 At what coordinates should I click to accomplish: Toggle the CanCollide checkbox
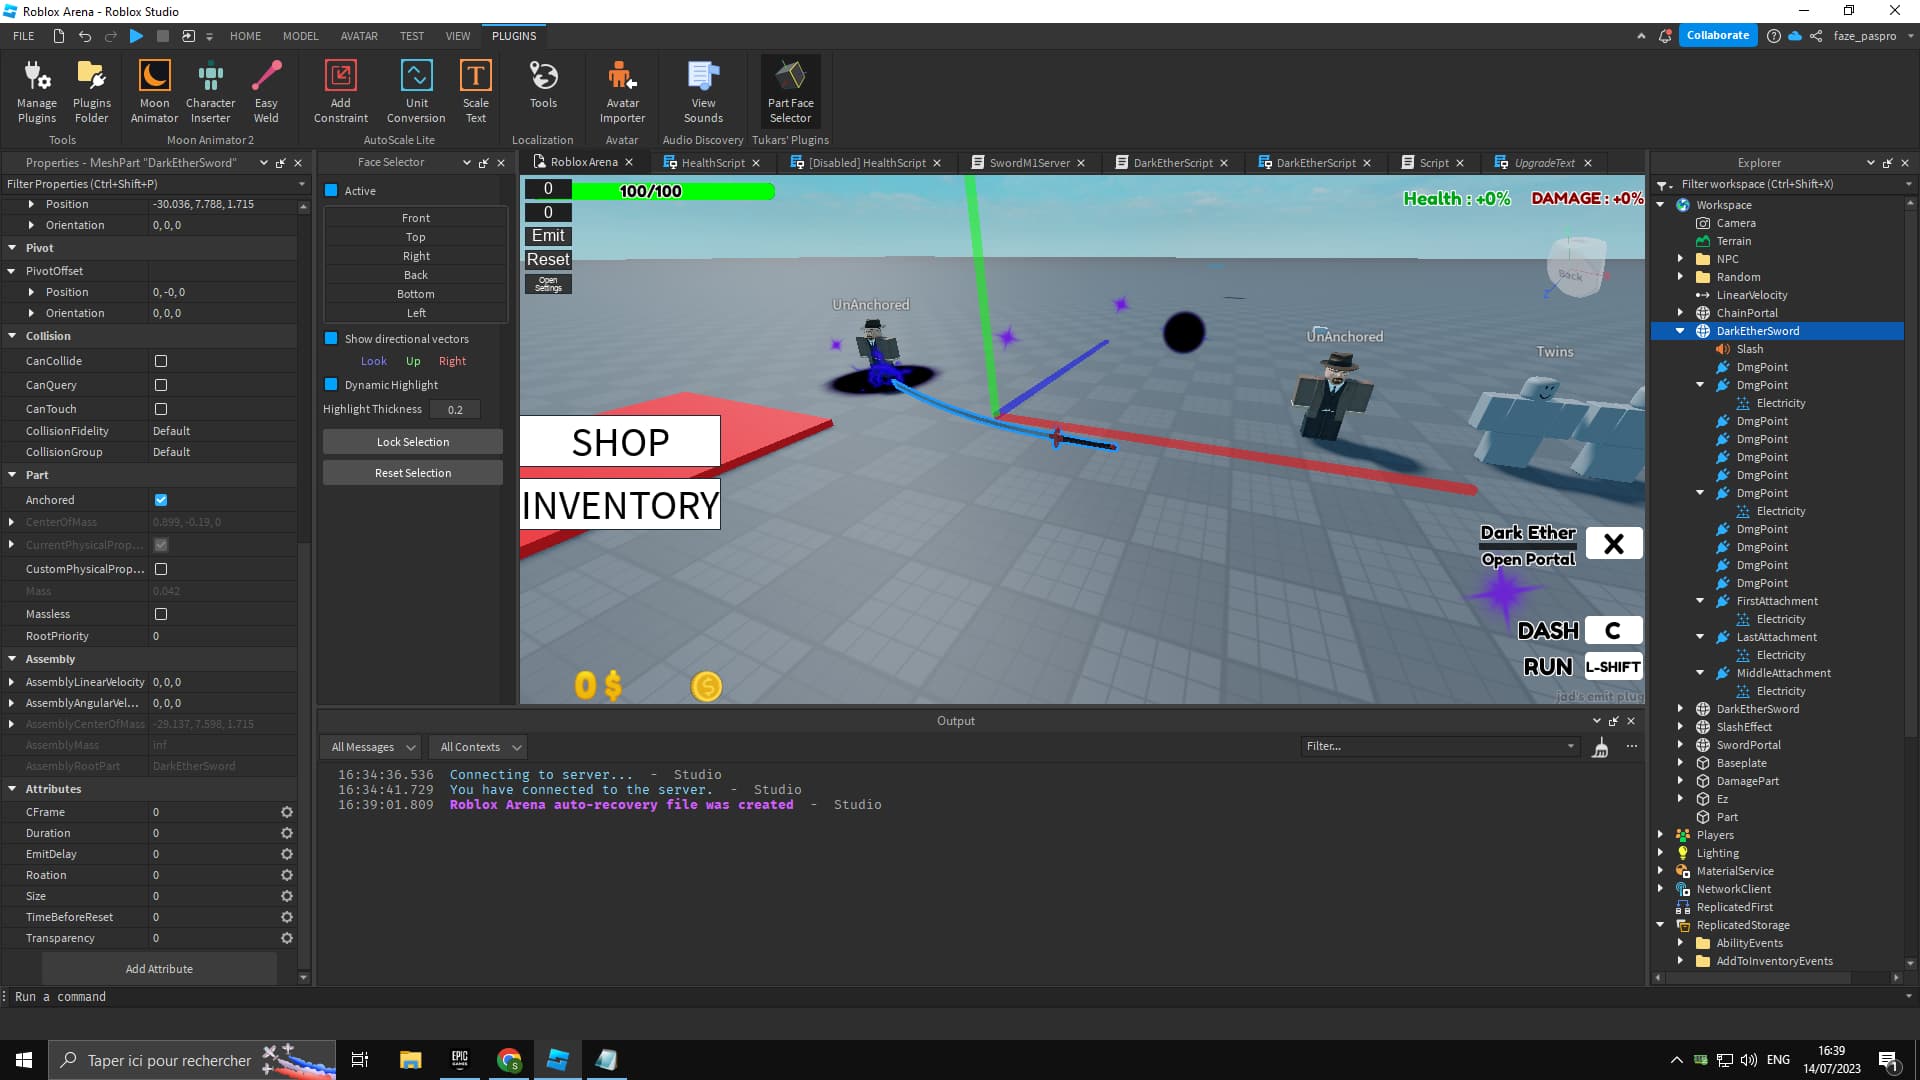(x=161, y=361)
